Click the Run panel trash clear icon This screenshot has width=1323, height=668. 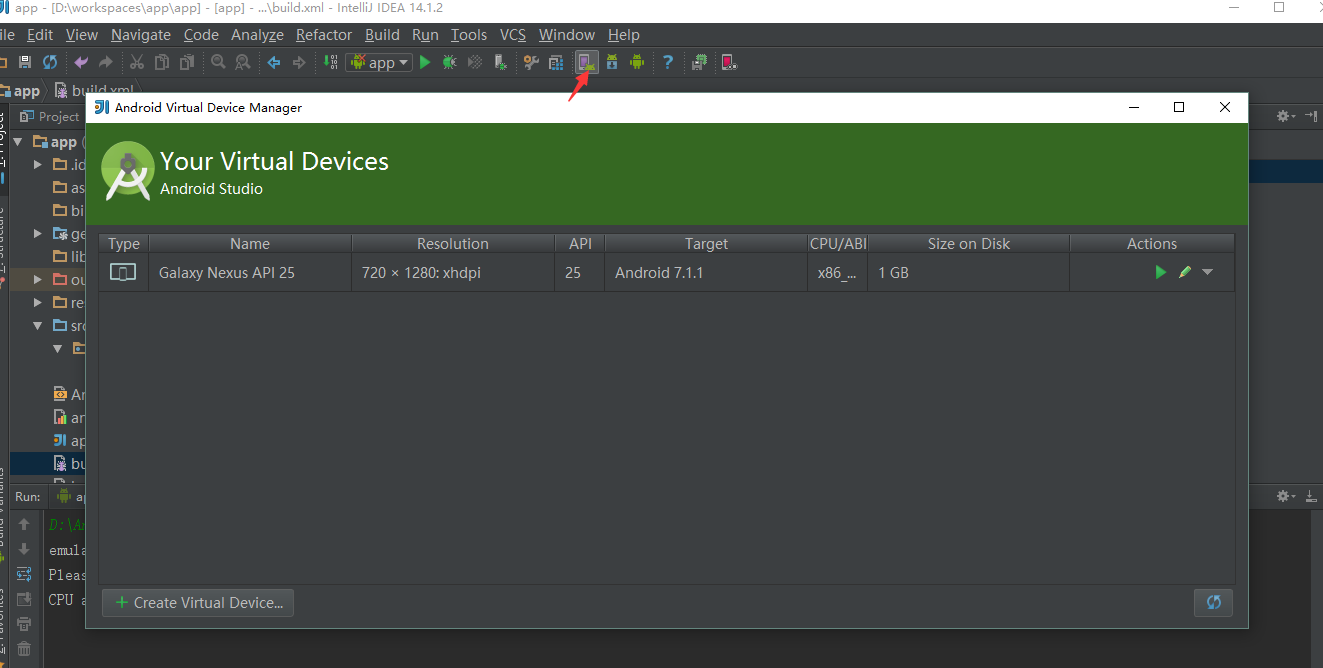pyautogui.click(x=24, y=649)
